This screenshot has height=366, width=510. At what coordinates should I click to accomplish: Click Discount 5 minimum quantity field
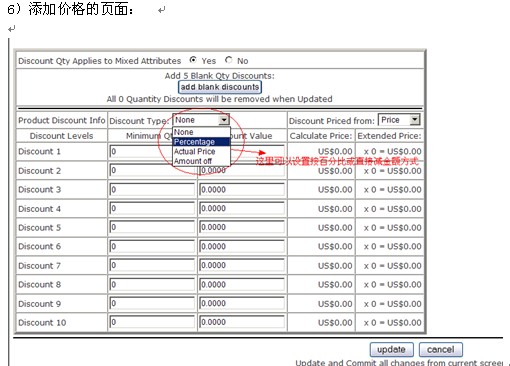click(152, 227)
